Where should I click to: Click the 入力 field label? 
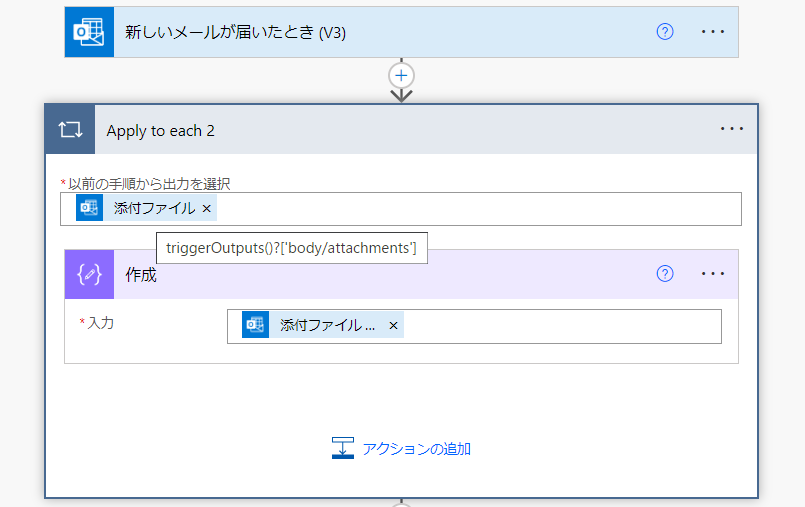(x=100, y=323)
